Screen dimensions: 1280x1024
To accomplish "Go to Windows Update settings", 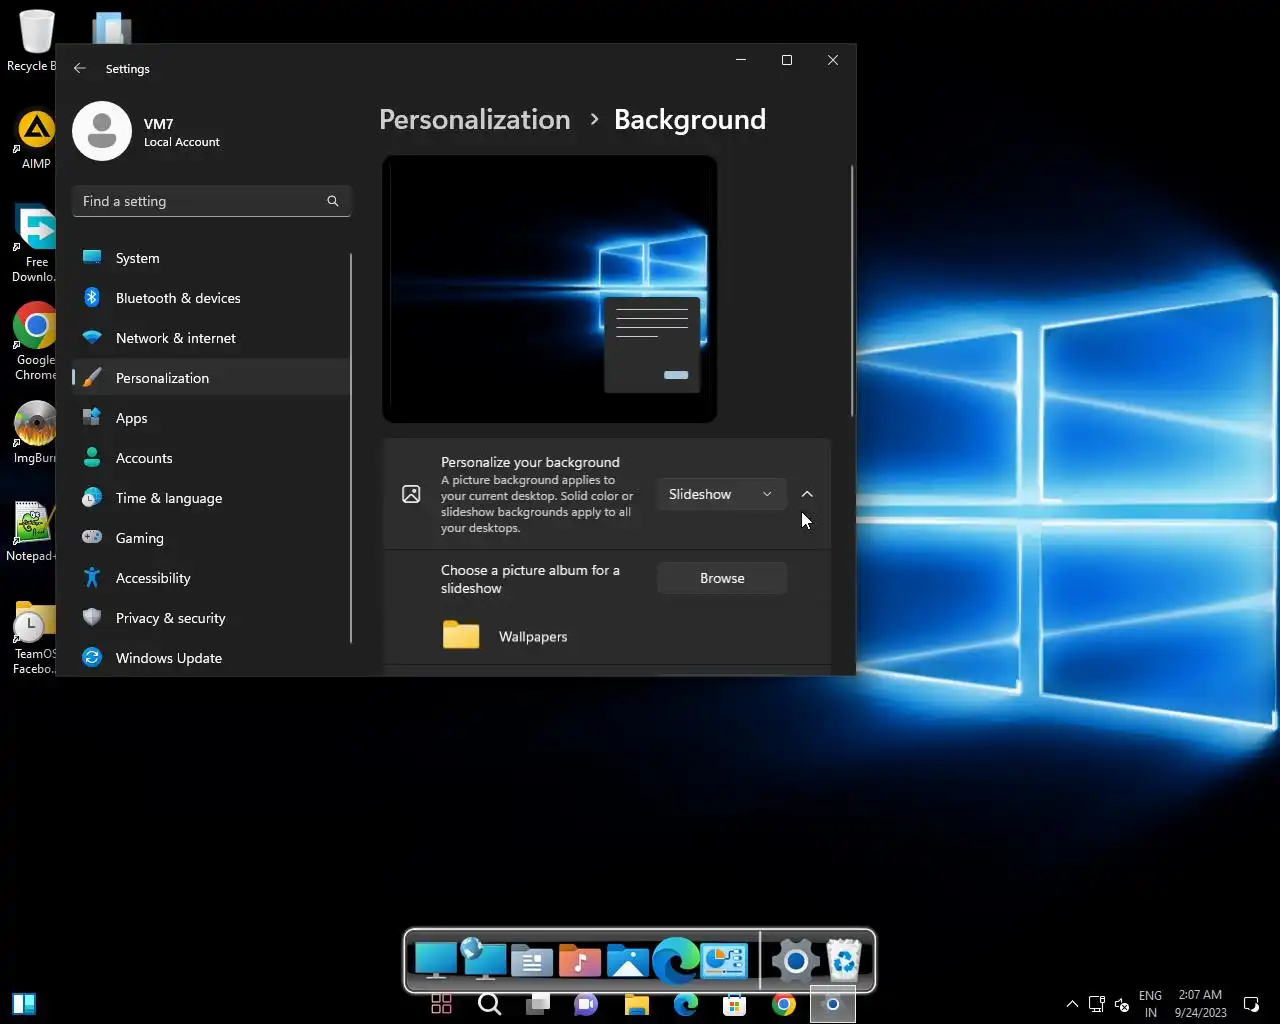I will (211, 658).
